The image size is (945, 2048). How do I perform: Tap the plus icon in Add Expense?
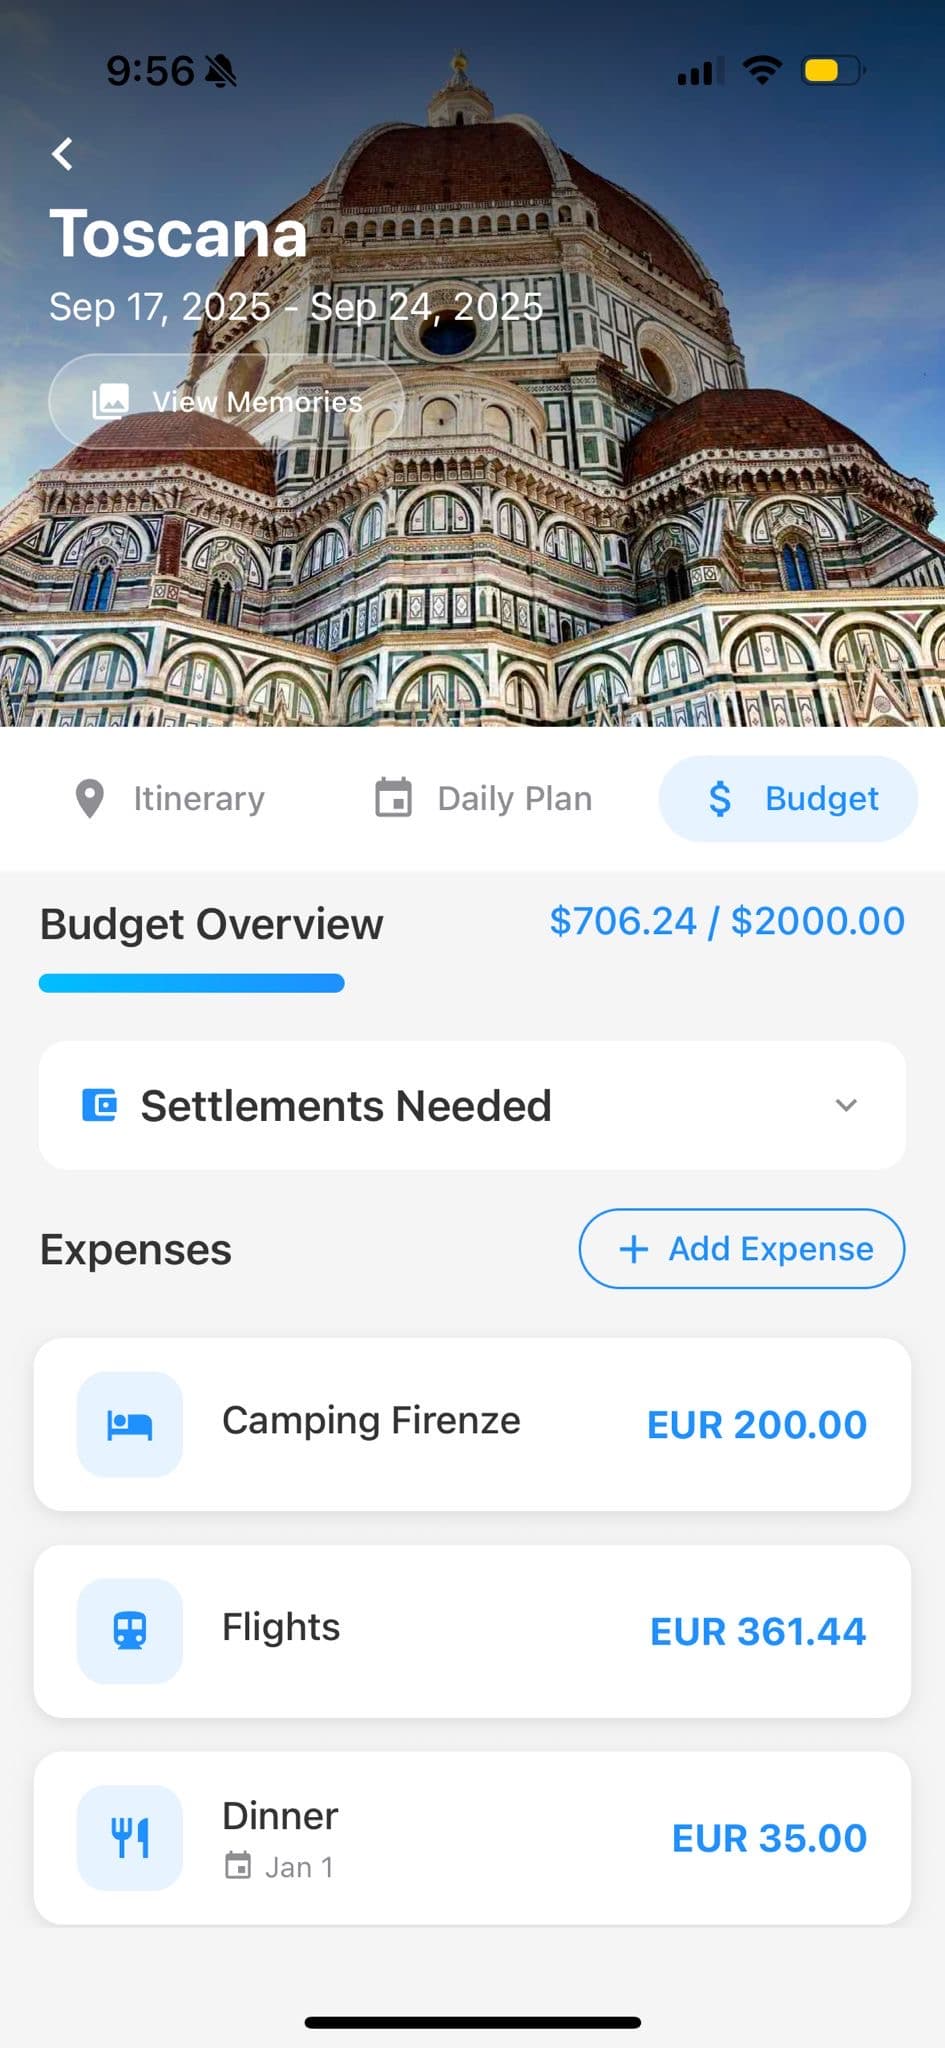tap(634, 1249)
